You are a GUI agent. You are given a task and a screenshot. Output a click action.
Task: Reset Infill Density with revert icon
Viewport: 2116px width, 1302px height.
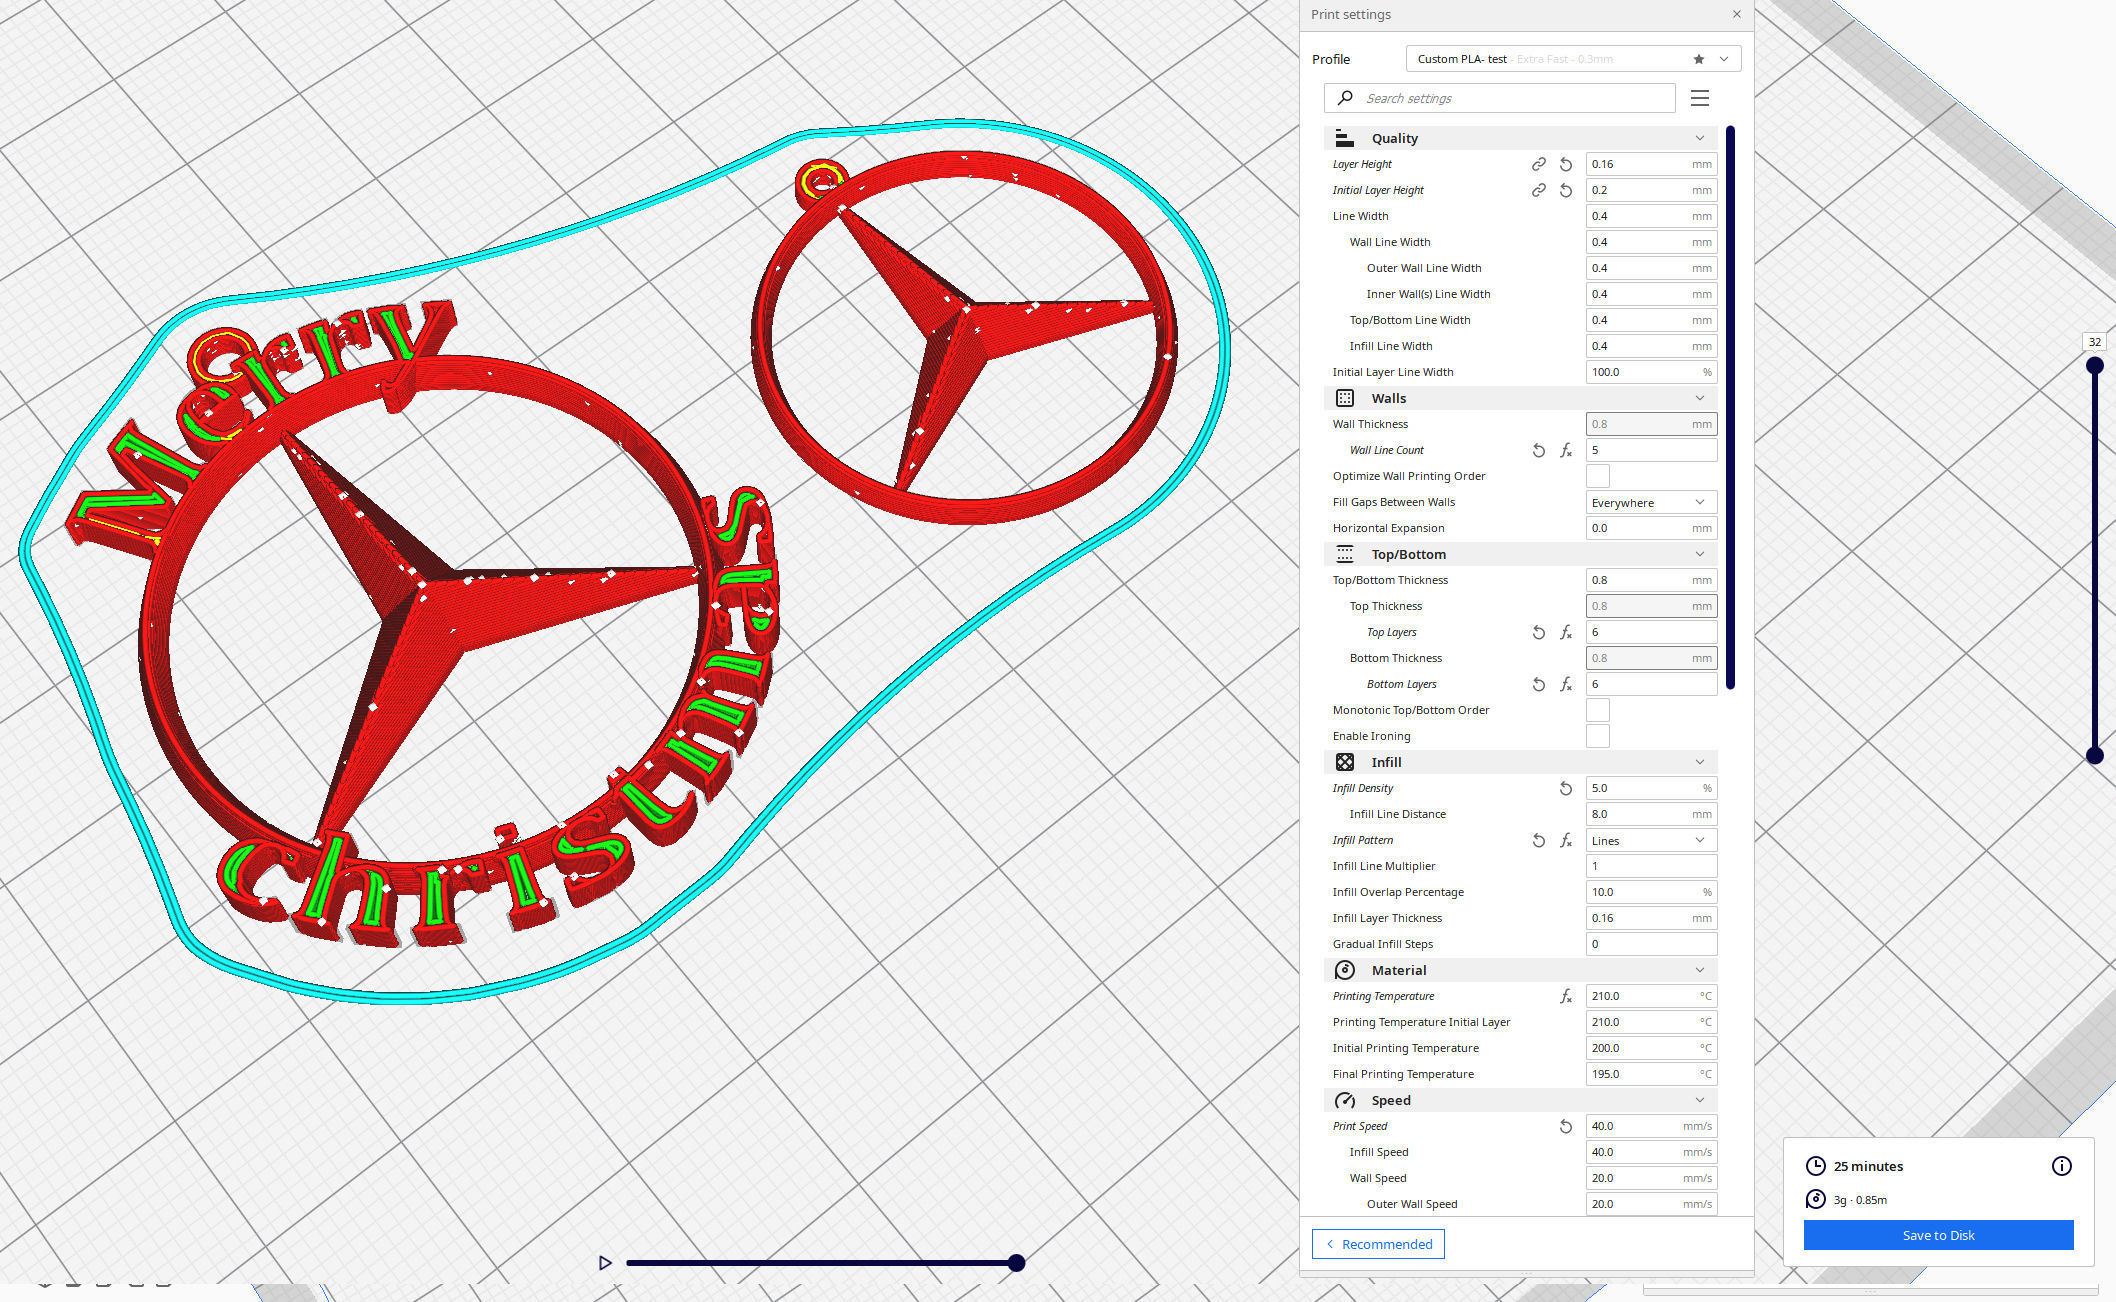pyautogui.click(x=1566, y=788)
